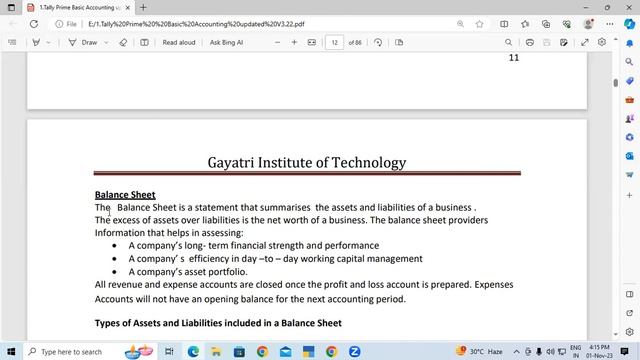The image size is (640, 360).
Task: Sidebar notifications bell icon
Action: (x=630, y=43)
